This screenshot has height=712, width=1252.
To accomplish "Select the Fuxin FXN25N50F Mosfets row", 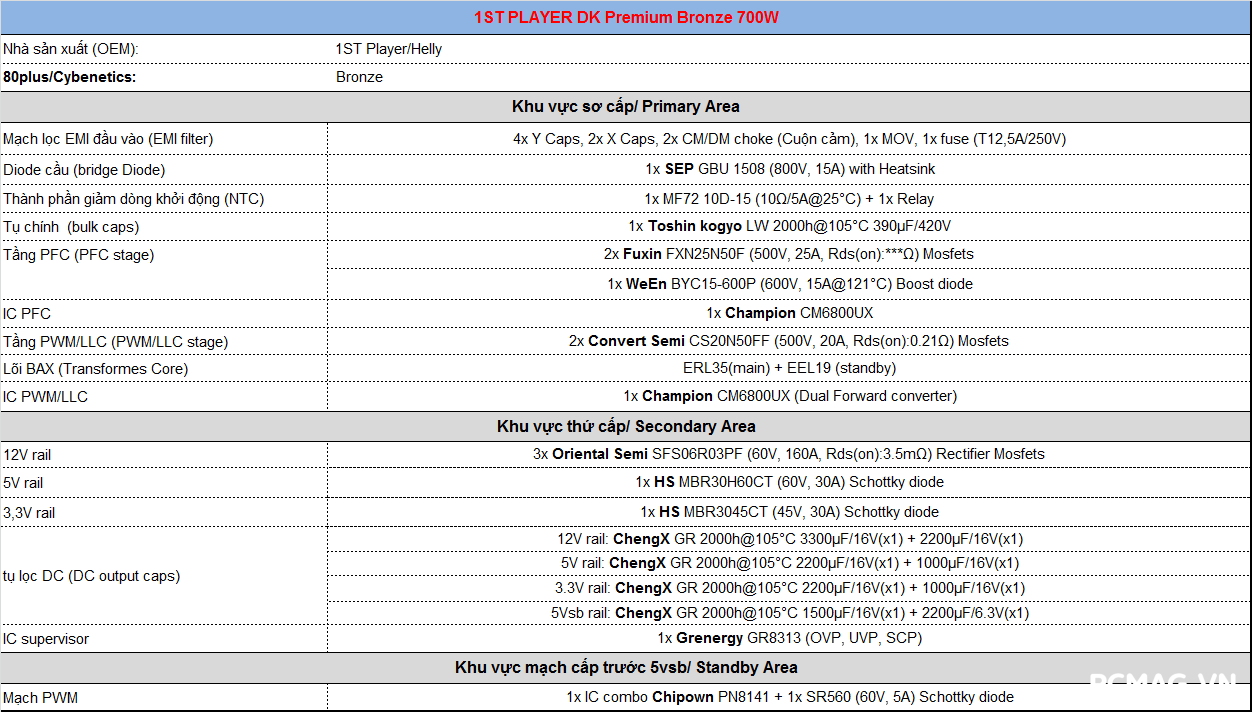I will click(789, 254).
